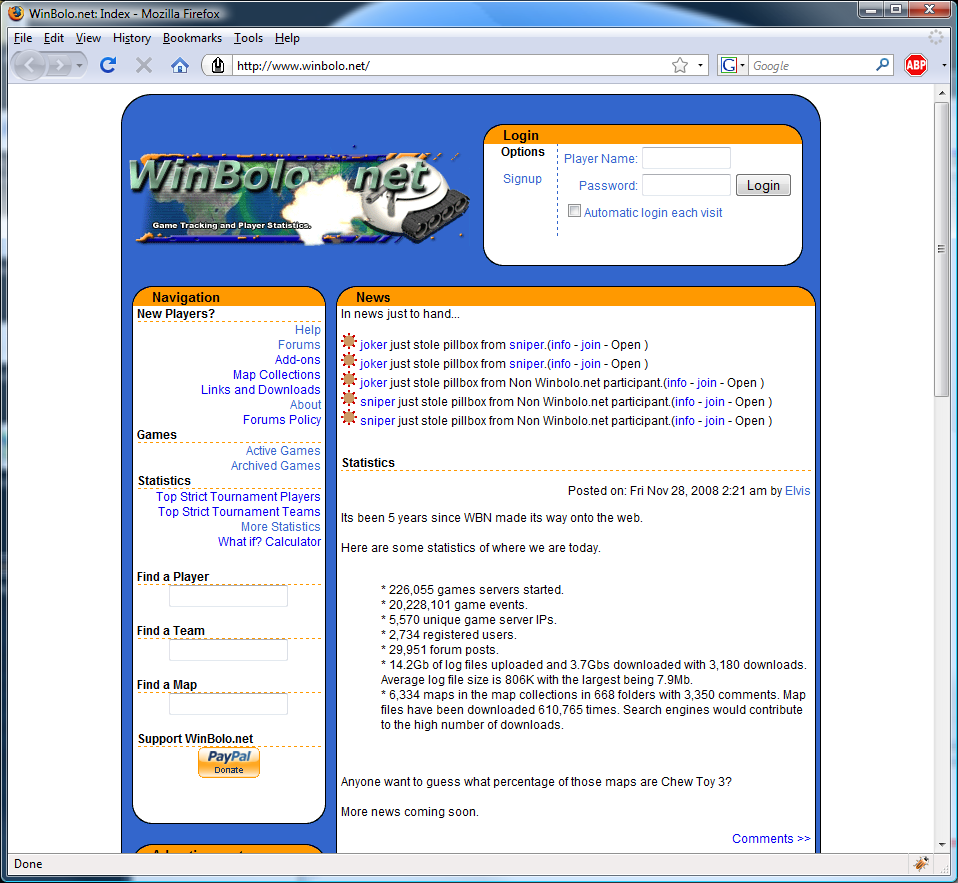
Task: Reload the page with the refresh icon
Action: (x=108, y=65)
